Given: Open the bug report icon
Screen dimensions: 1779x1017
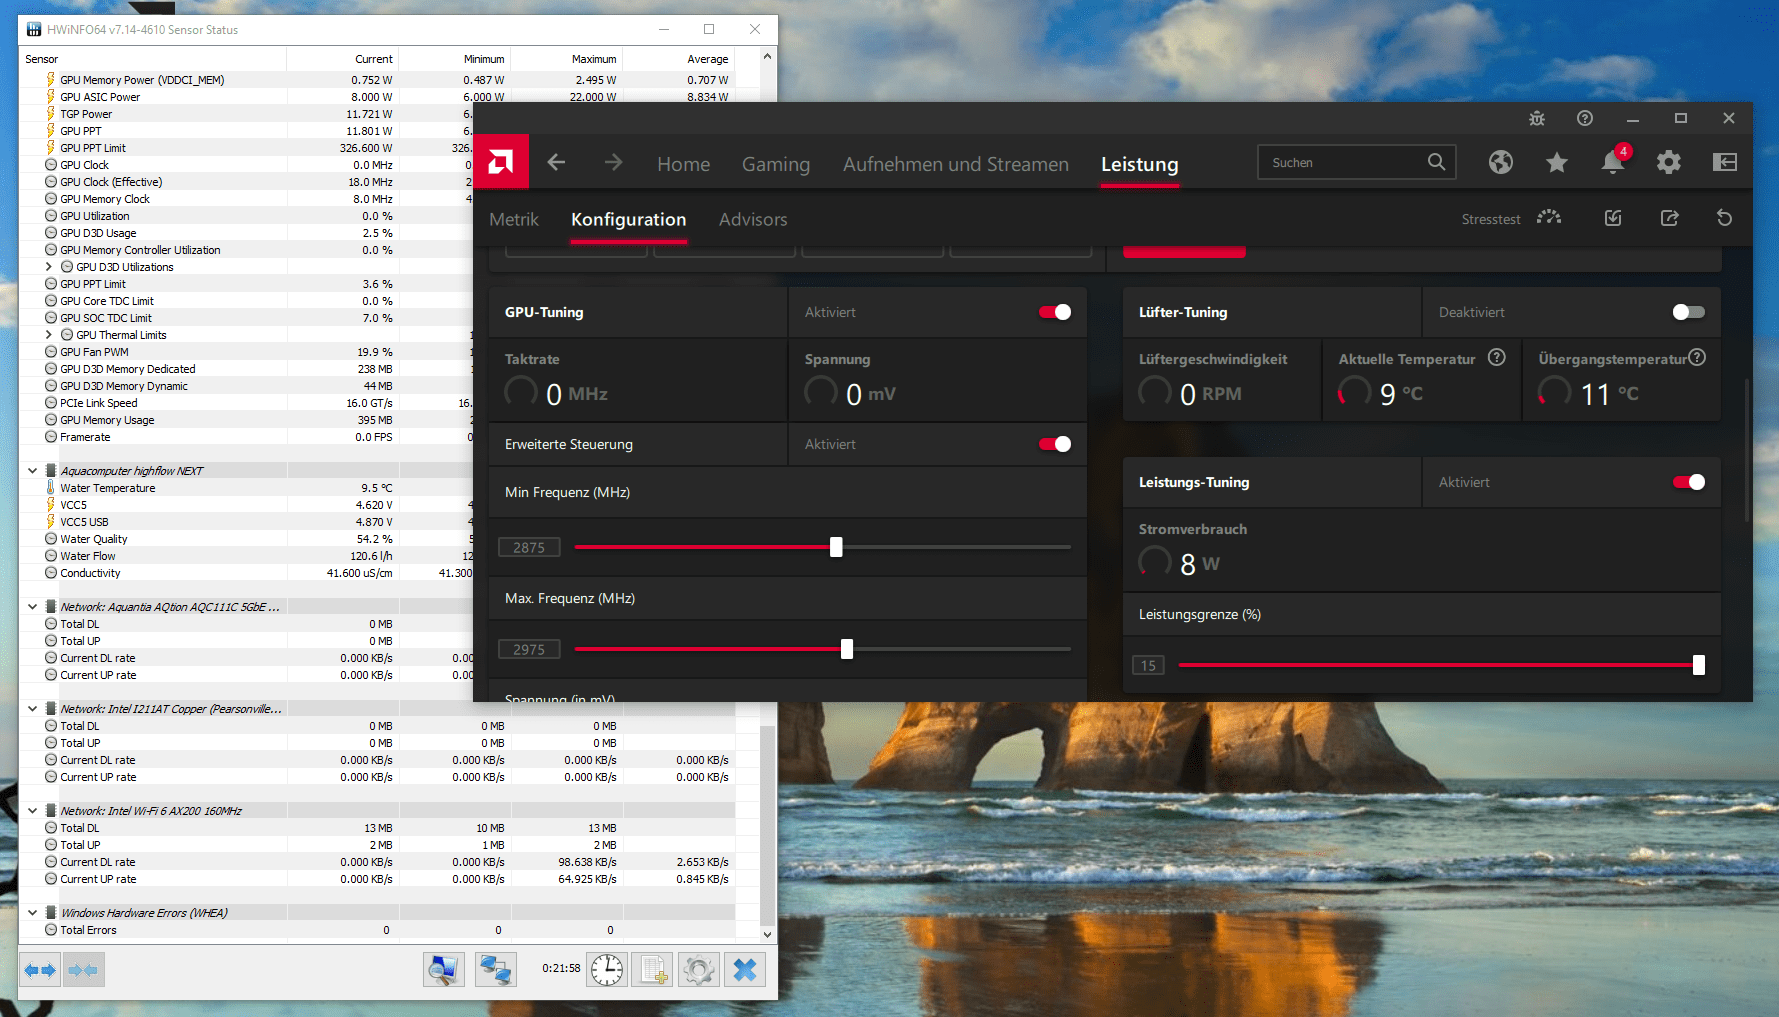Looking at the screenshot, I should coord(1537,118).
